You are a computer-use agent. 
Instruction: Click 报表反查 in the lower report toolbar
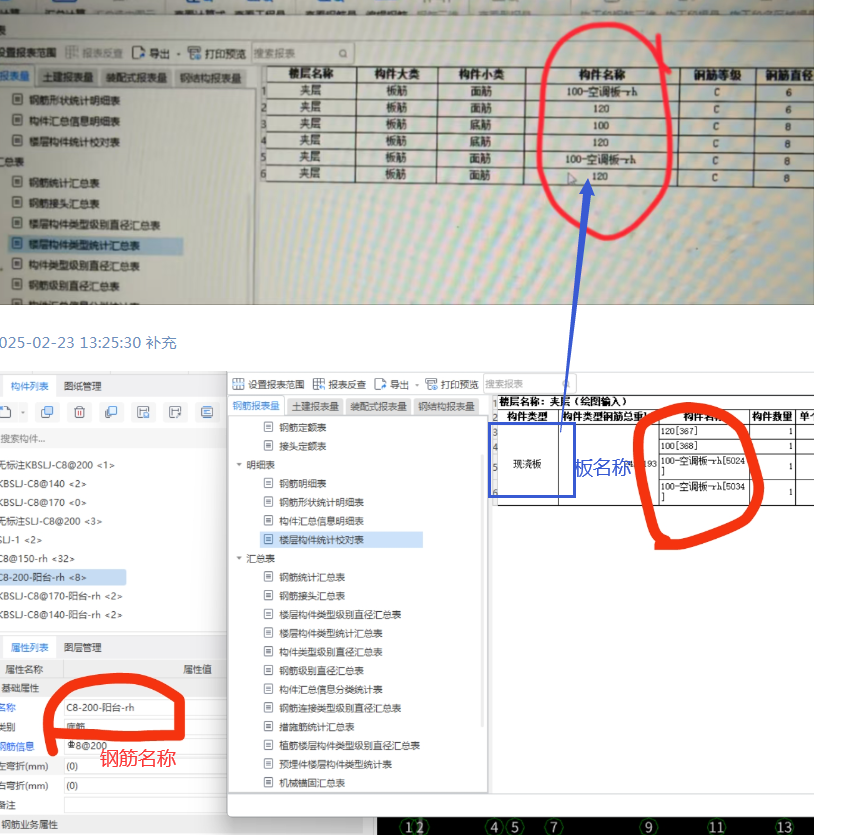click(339, 385)
